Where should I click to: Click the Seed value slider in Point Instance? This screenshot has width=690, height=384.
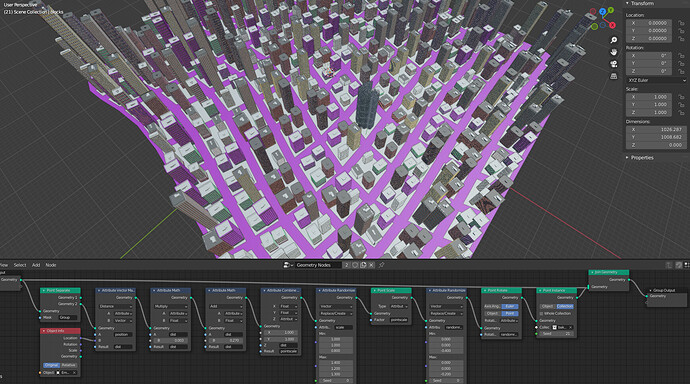[x=556, y=334]
